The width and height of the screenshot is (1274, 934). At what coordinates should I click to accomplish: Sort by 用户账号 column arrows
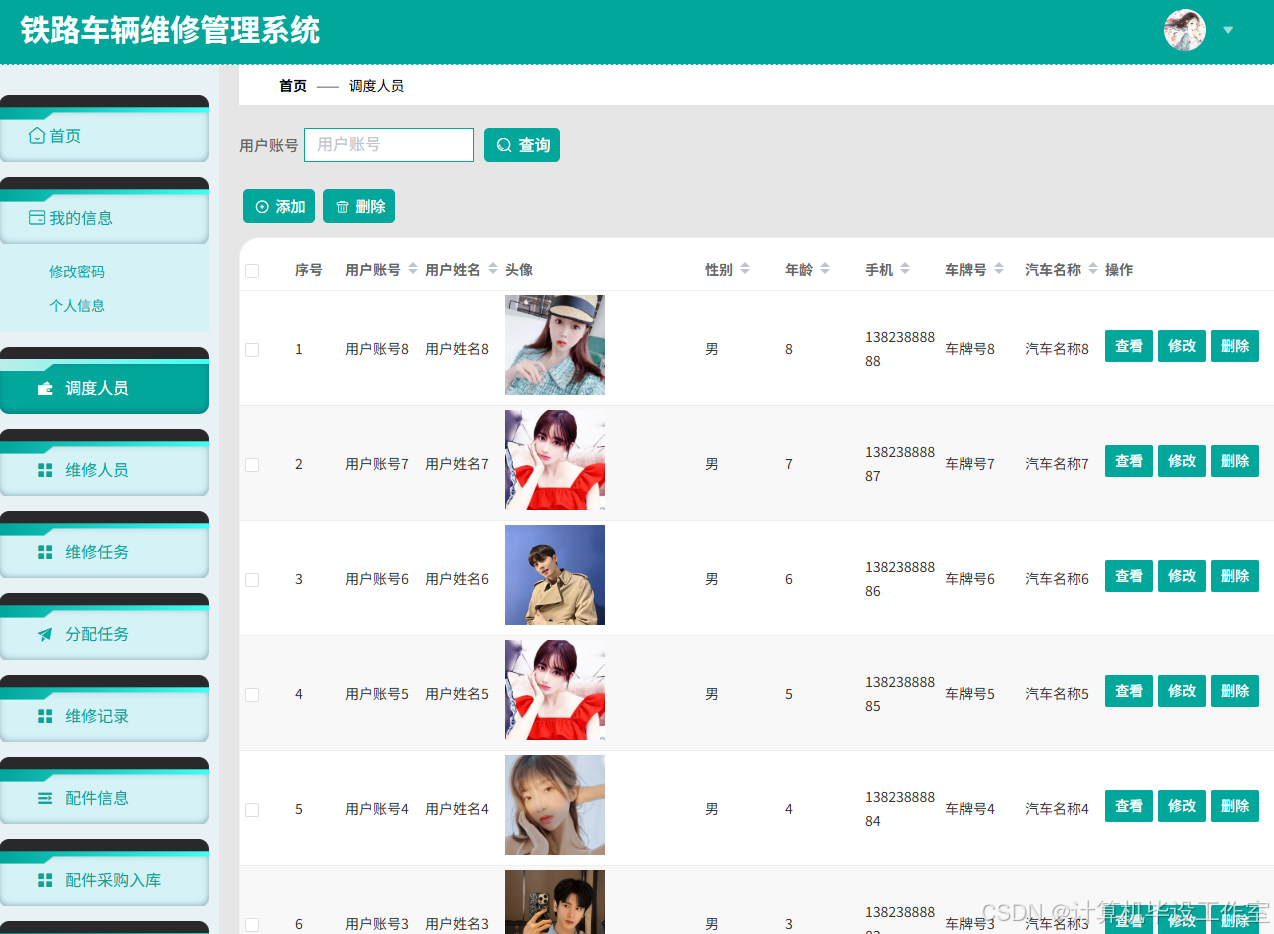coord(413,269)
